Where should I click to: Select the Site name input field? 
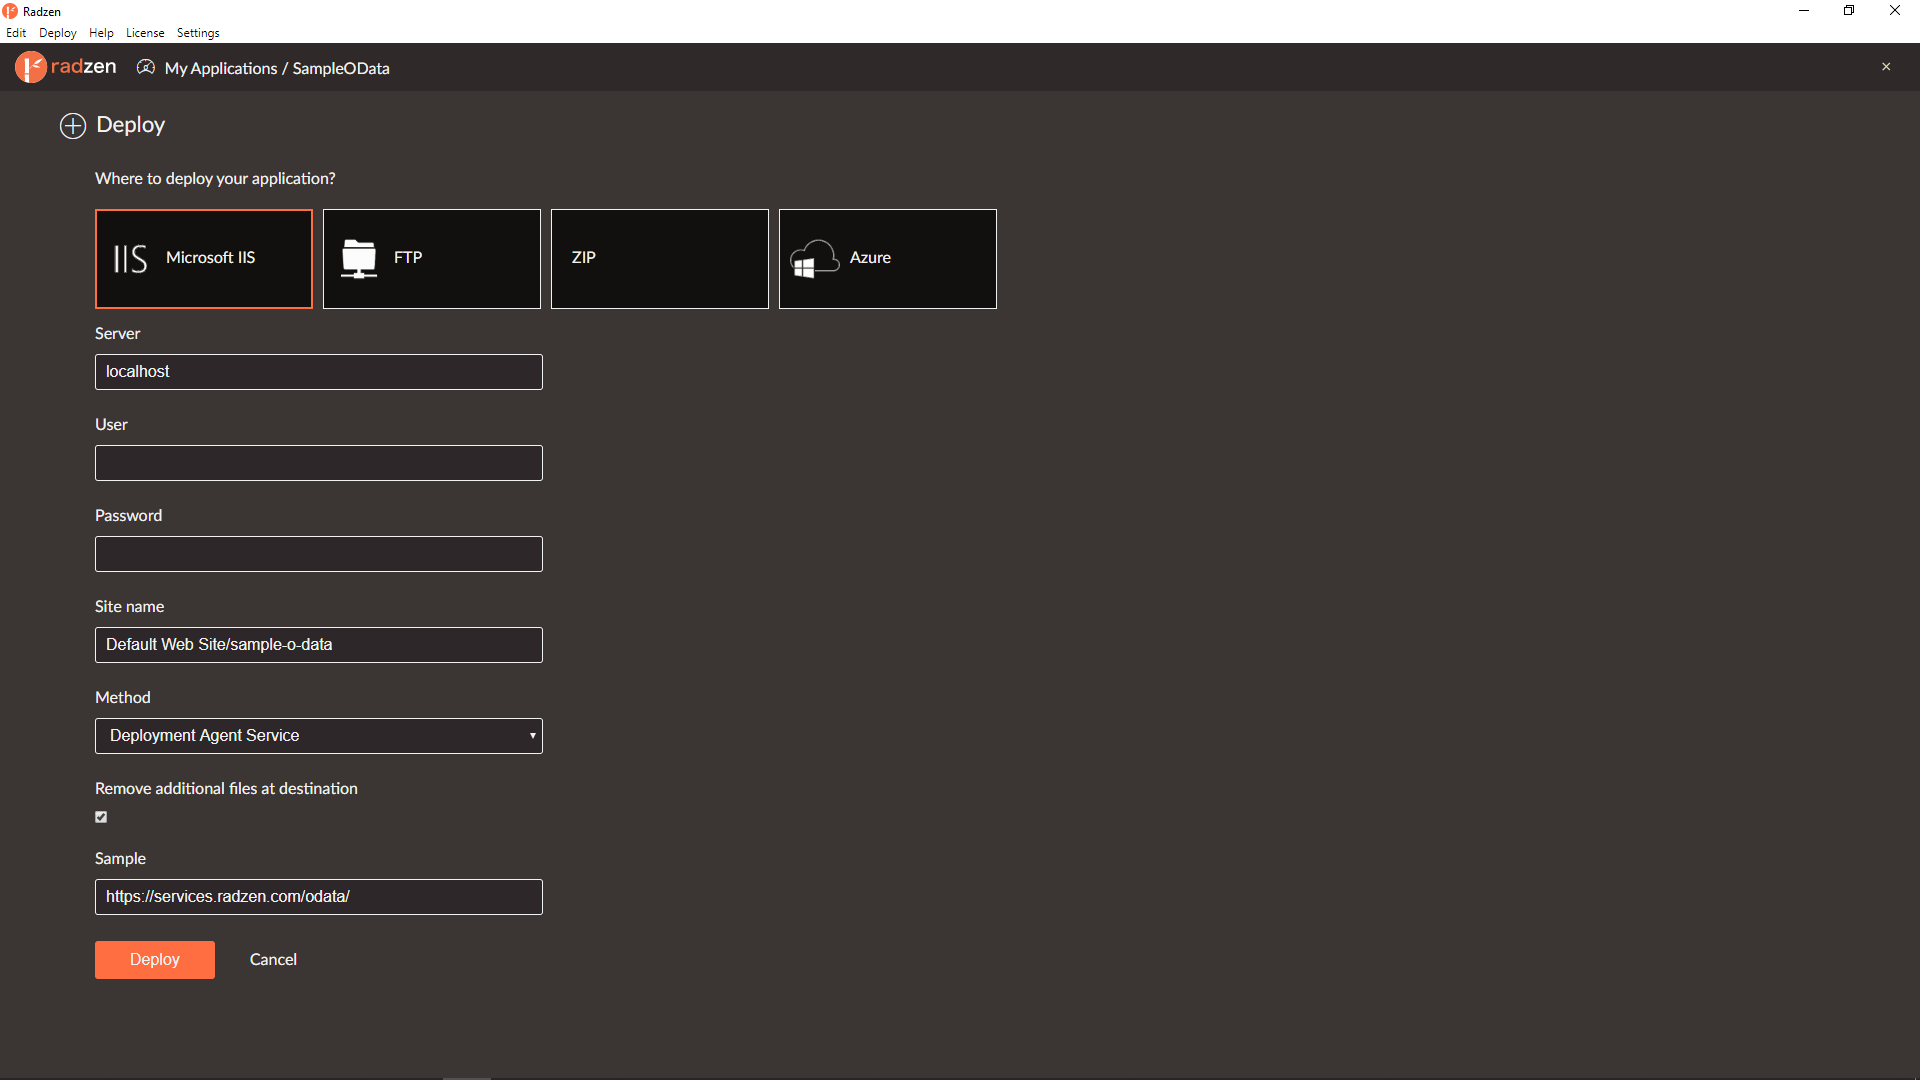point(318,645)
